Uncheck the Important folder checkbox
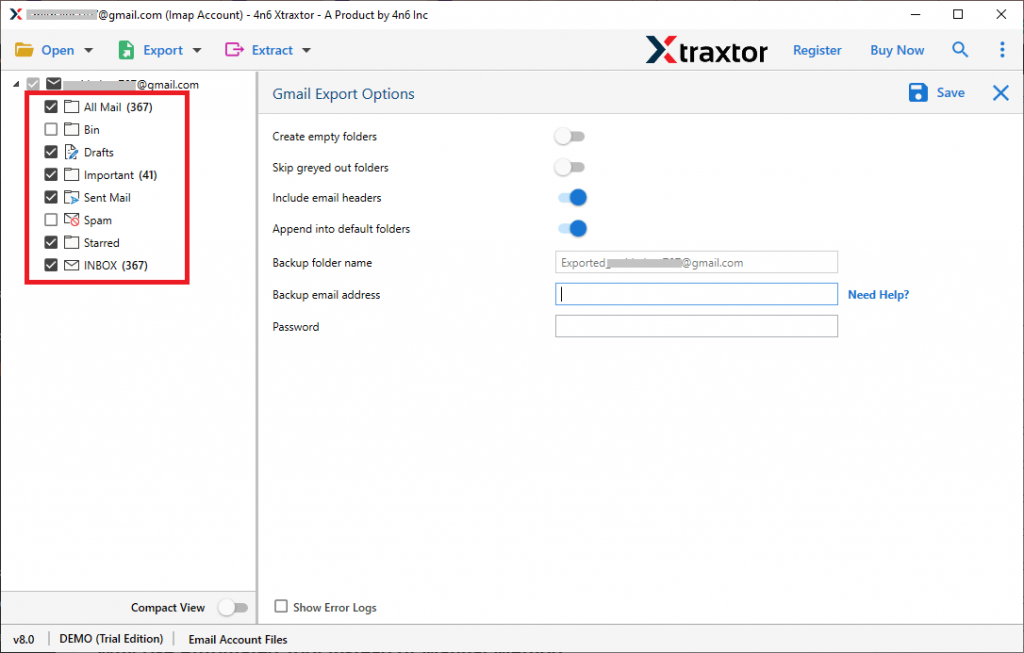The height and width of the screenshot is (653, 1024). coord(51,174)
